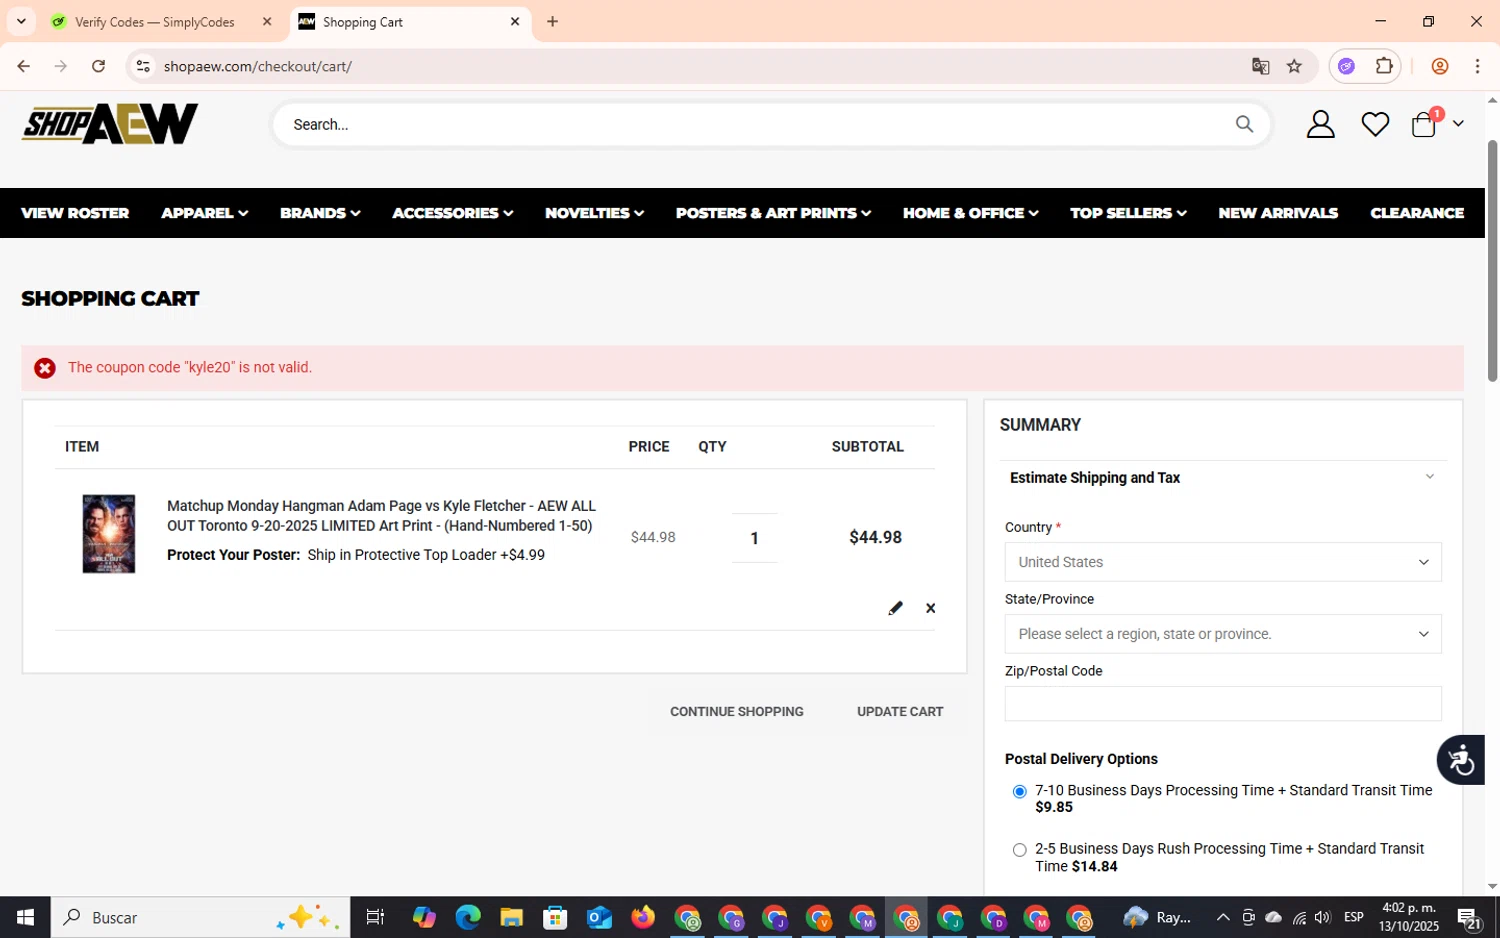
Task: Open Task View on the taskbar
Action: [x=375, y=917]
